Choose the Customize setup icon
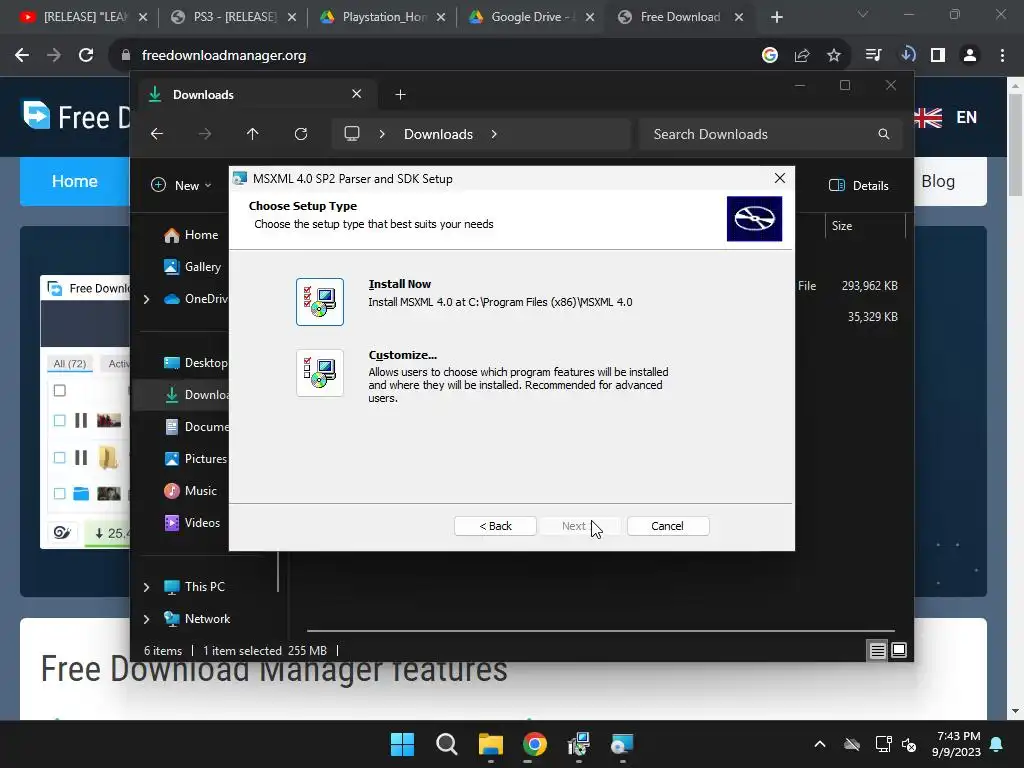The height and width of the screenshot is (768, 1024). click(x=319, y=373)
